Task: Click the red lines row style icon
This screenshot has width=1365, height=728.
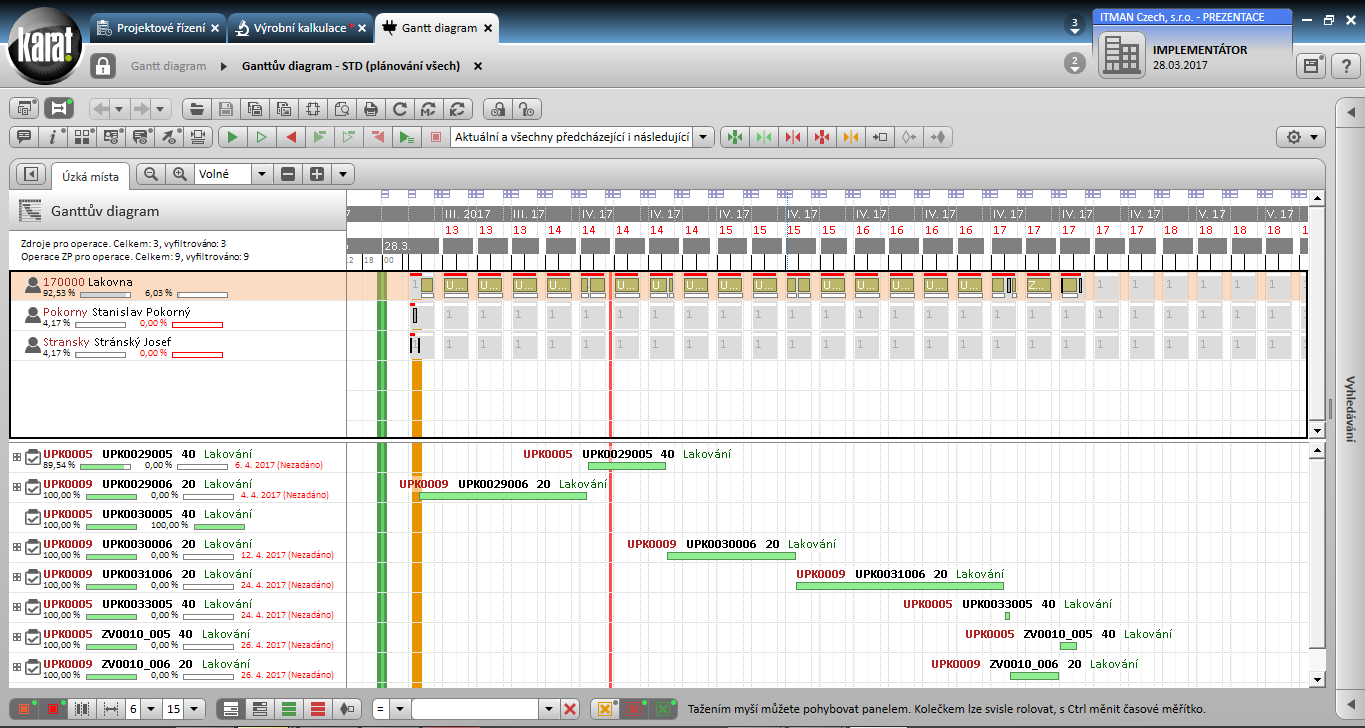Action: 318,709
